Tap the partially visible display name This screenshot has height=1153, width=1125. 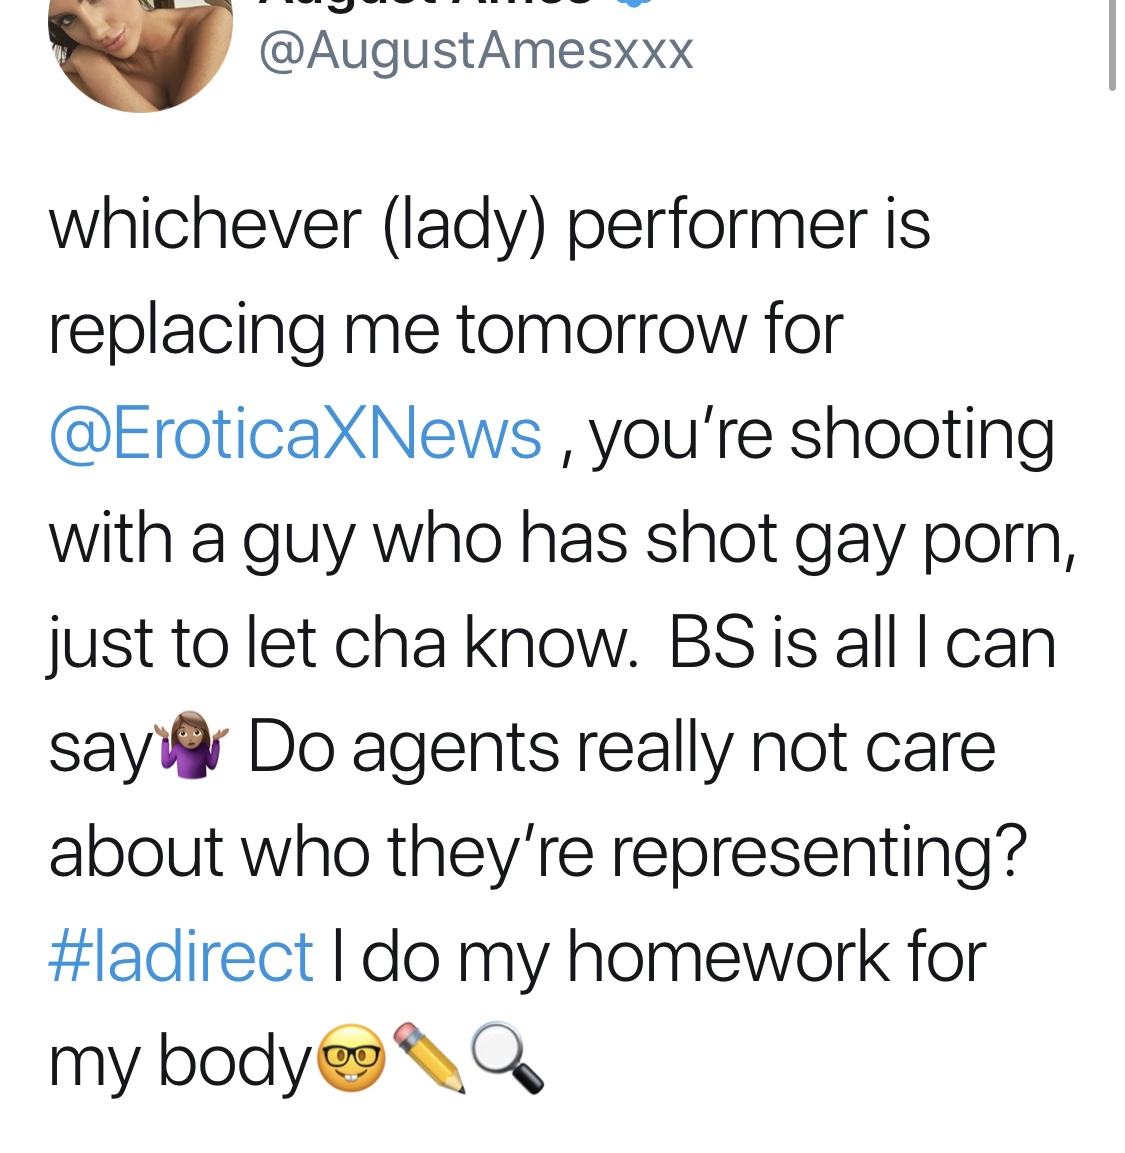[x=426, y=3]
